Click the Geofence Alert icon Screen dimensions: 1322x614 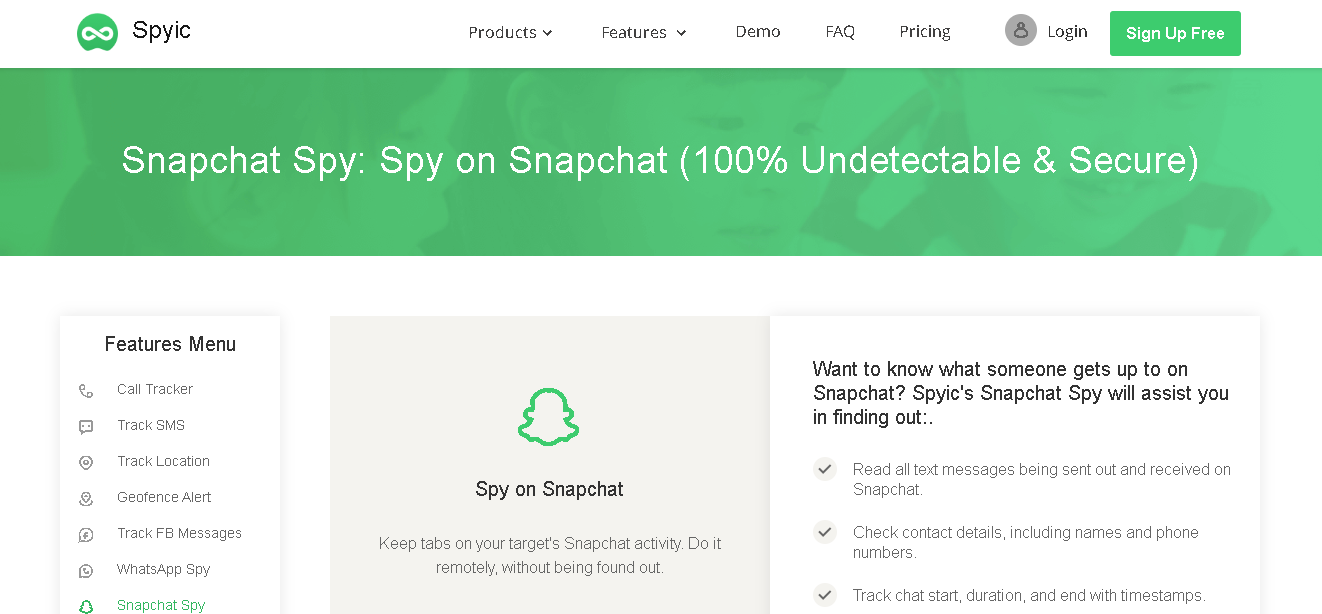click(x=86, y=499)
